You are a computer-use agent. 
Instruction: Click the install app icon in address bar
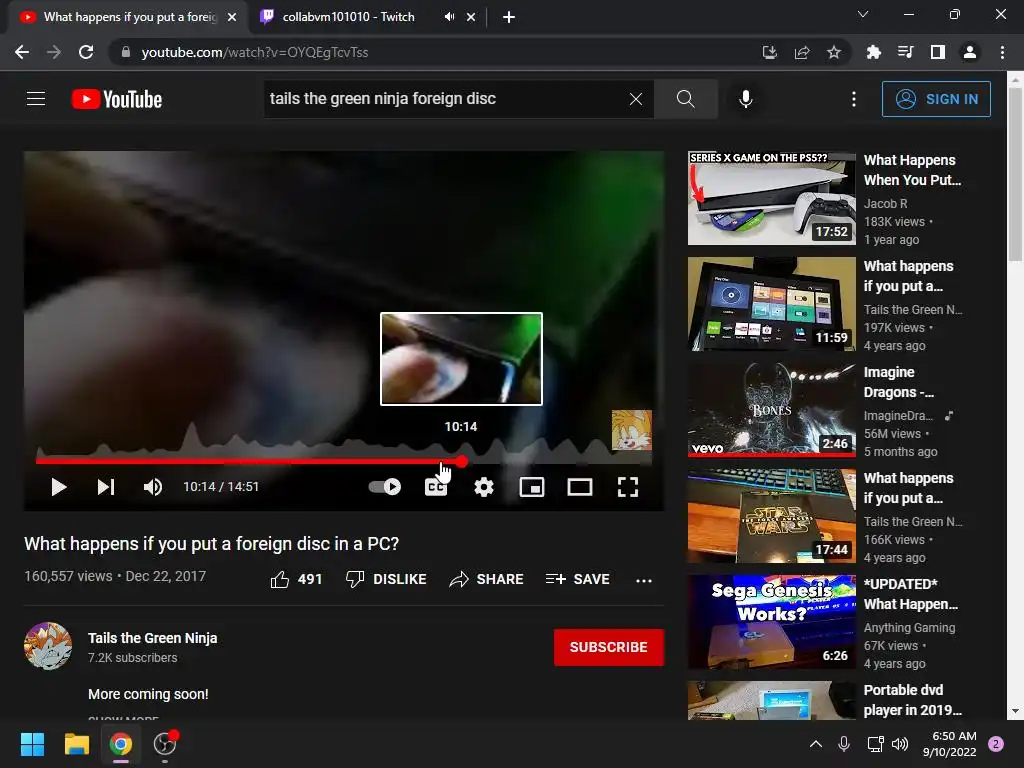coord(770,52)
